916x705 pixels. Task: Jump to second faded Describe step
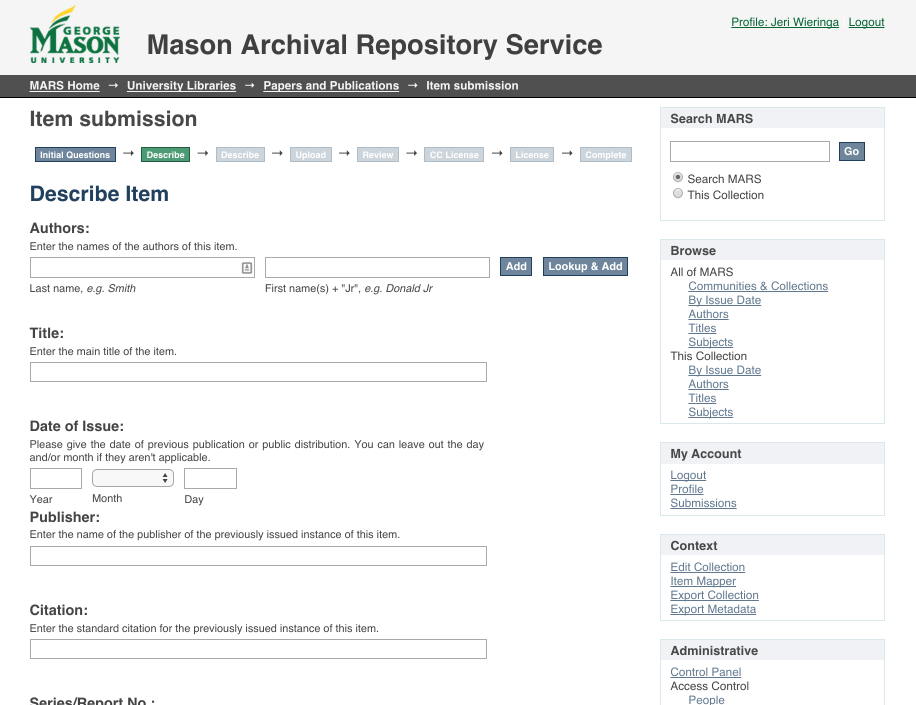240,155
